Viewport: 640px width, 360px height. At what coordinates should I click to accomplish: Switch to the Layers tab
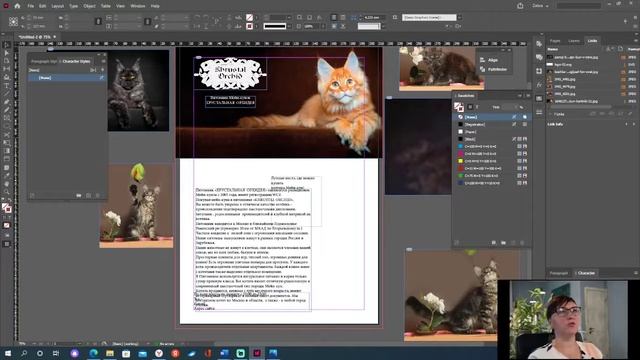pyautogui.click(x=574, y=41)
